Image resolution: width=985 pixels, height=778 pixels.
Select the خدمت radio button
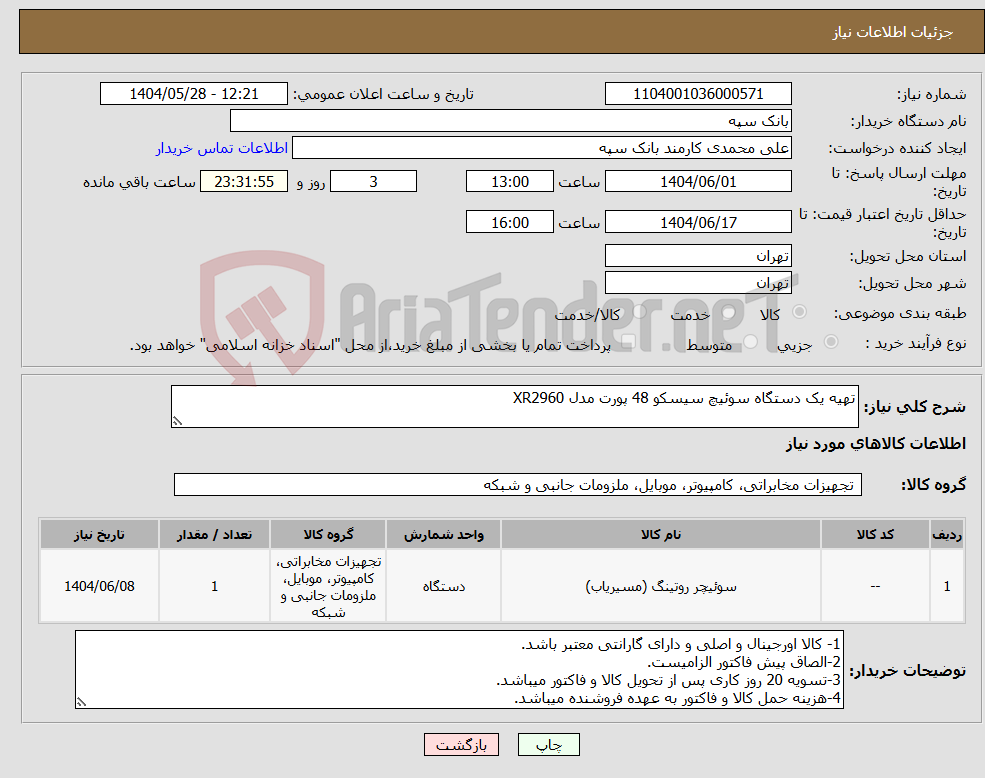(x=728, y=312)
